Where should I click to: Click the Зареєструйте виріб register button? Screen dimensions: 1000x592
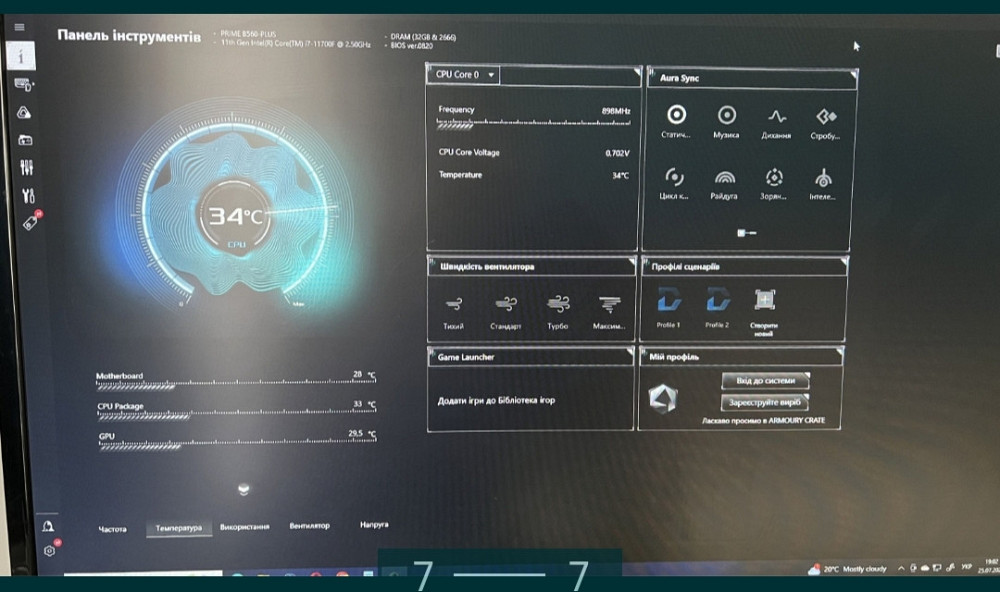click(765, 402)
